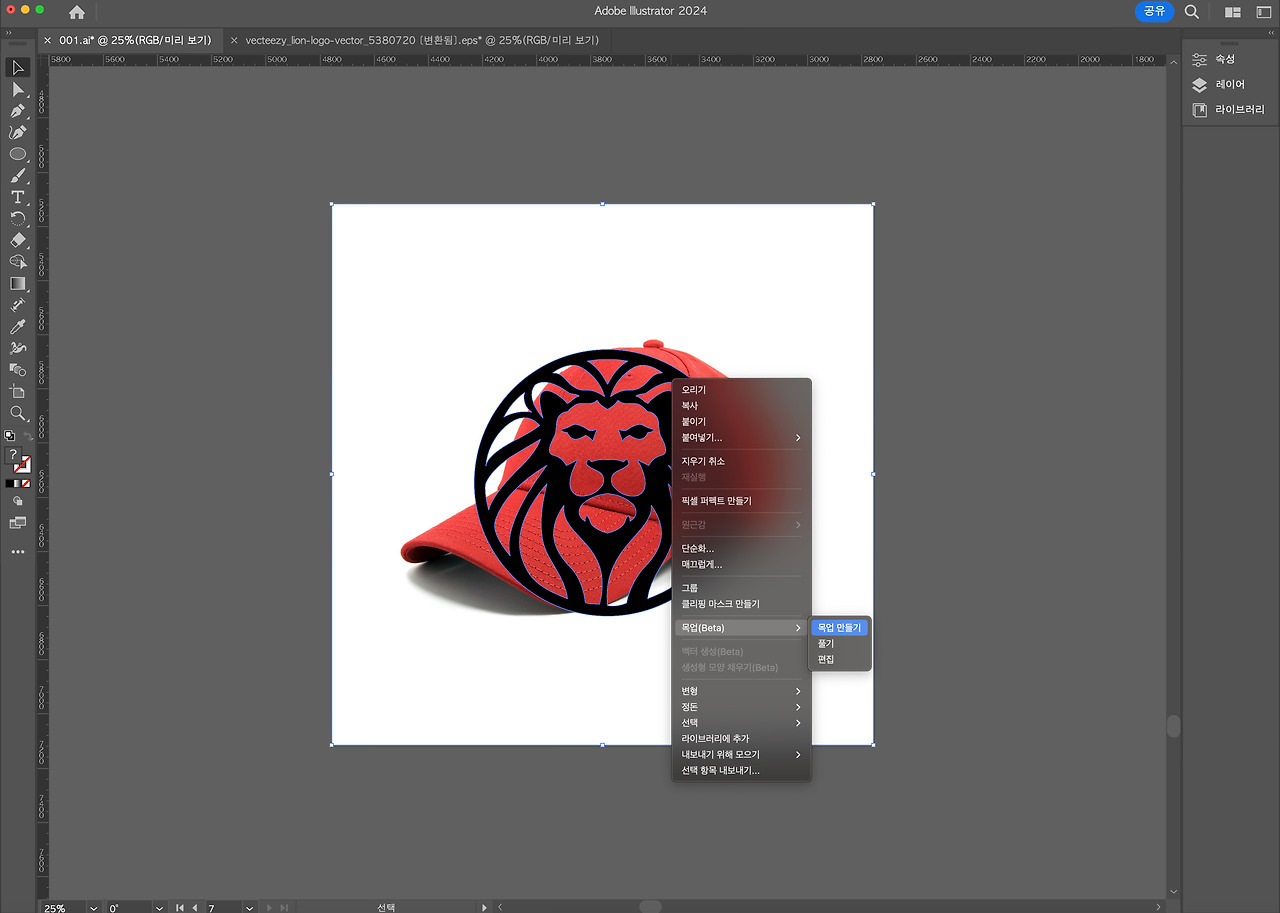The width and height of the screenshot is (1280, 913).
Task: Choose the Zoom tool
Action: (x=18, y=413)
